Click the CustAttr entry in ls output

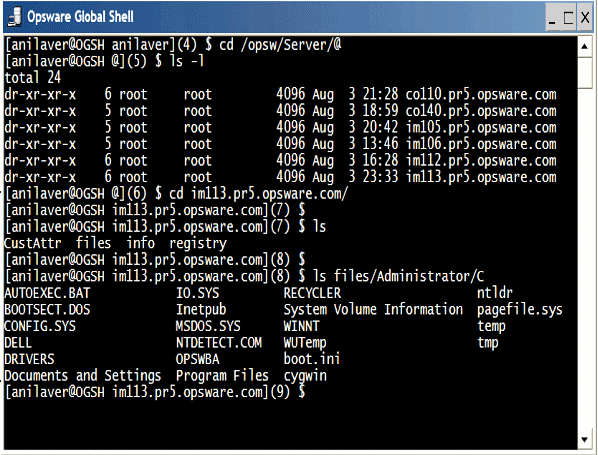click(x=33, y=243)
